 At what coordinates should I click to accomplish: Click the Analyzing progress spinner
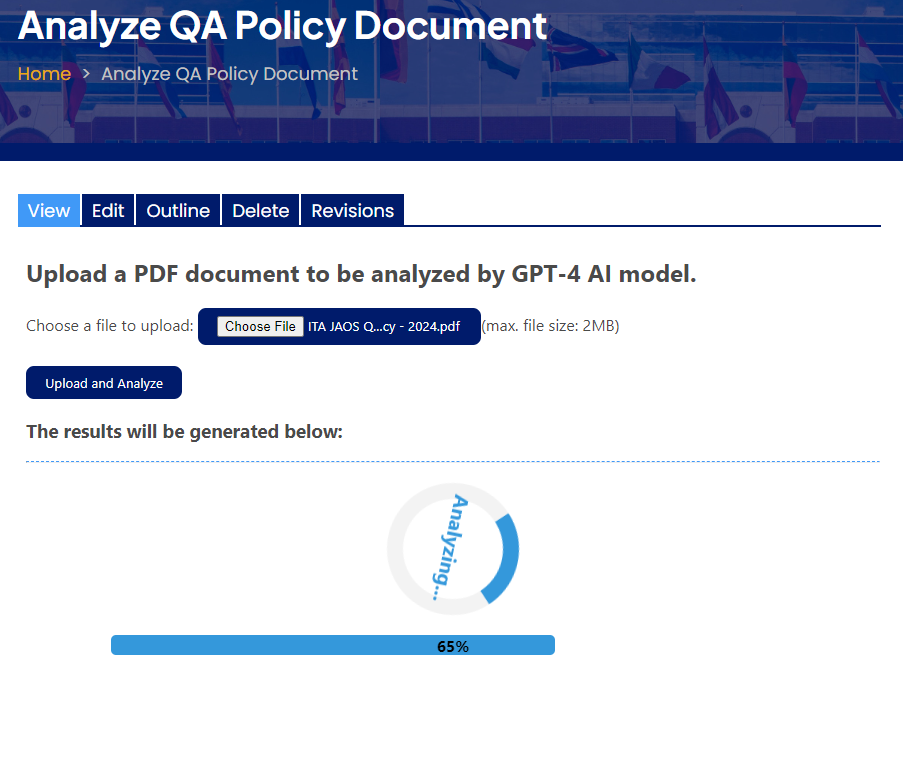coord(452,548)
